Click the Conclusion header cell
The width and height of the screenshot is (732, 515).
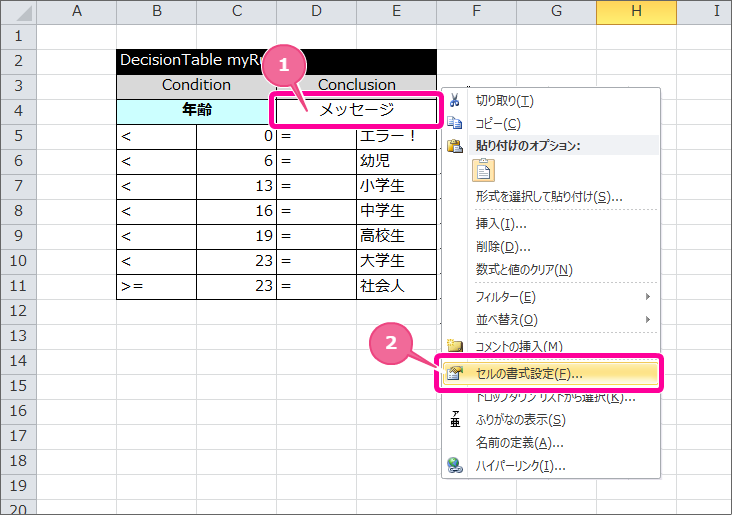[x=357, y=85]
